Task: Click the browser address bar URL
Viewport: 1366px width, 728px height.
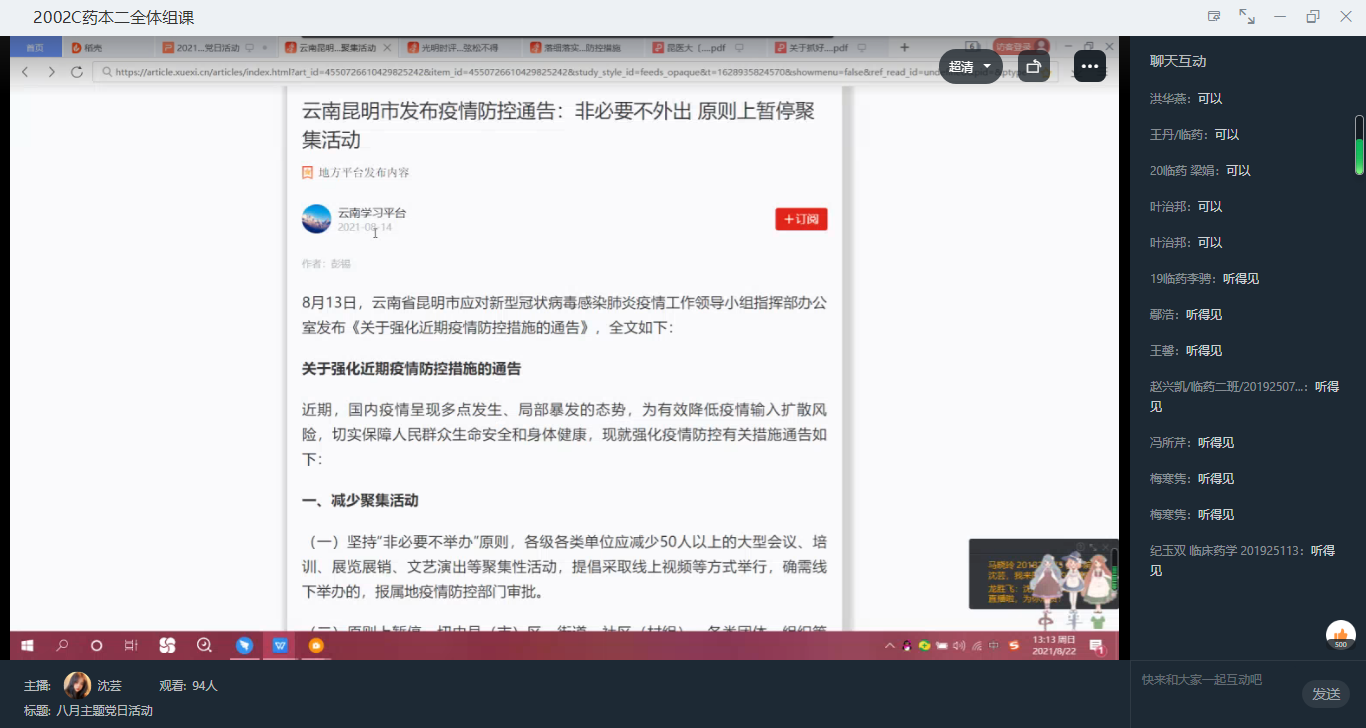Action: (500, 72)
